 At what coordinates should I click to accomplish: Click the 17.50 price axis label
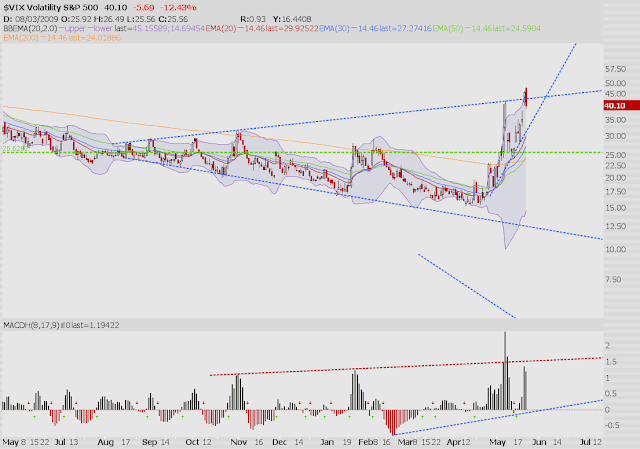(616, 192)
